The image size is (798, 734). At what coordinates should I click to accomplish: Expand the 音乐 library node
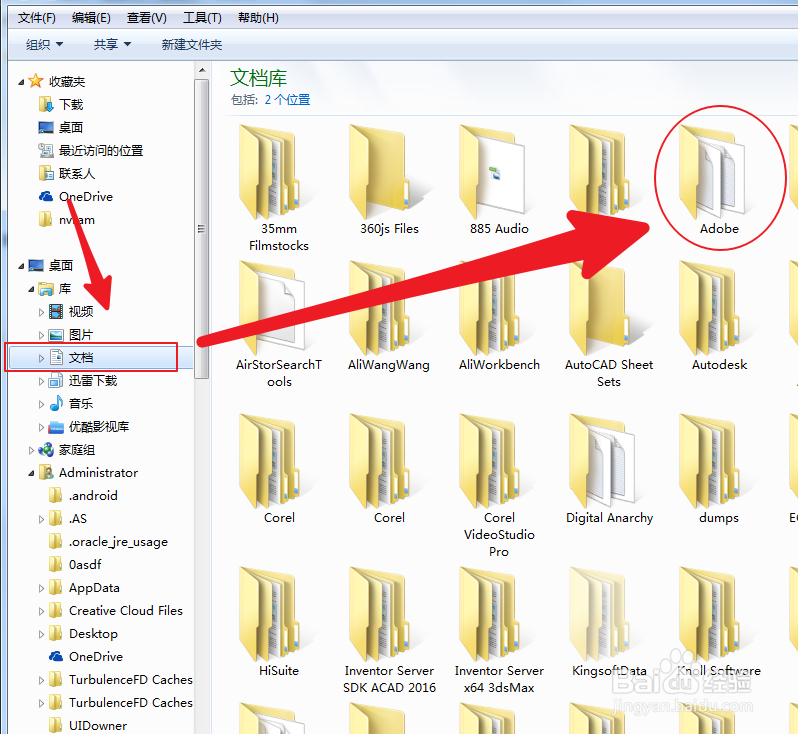point(41,404)
